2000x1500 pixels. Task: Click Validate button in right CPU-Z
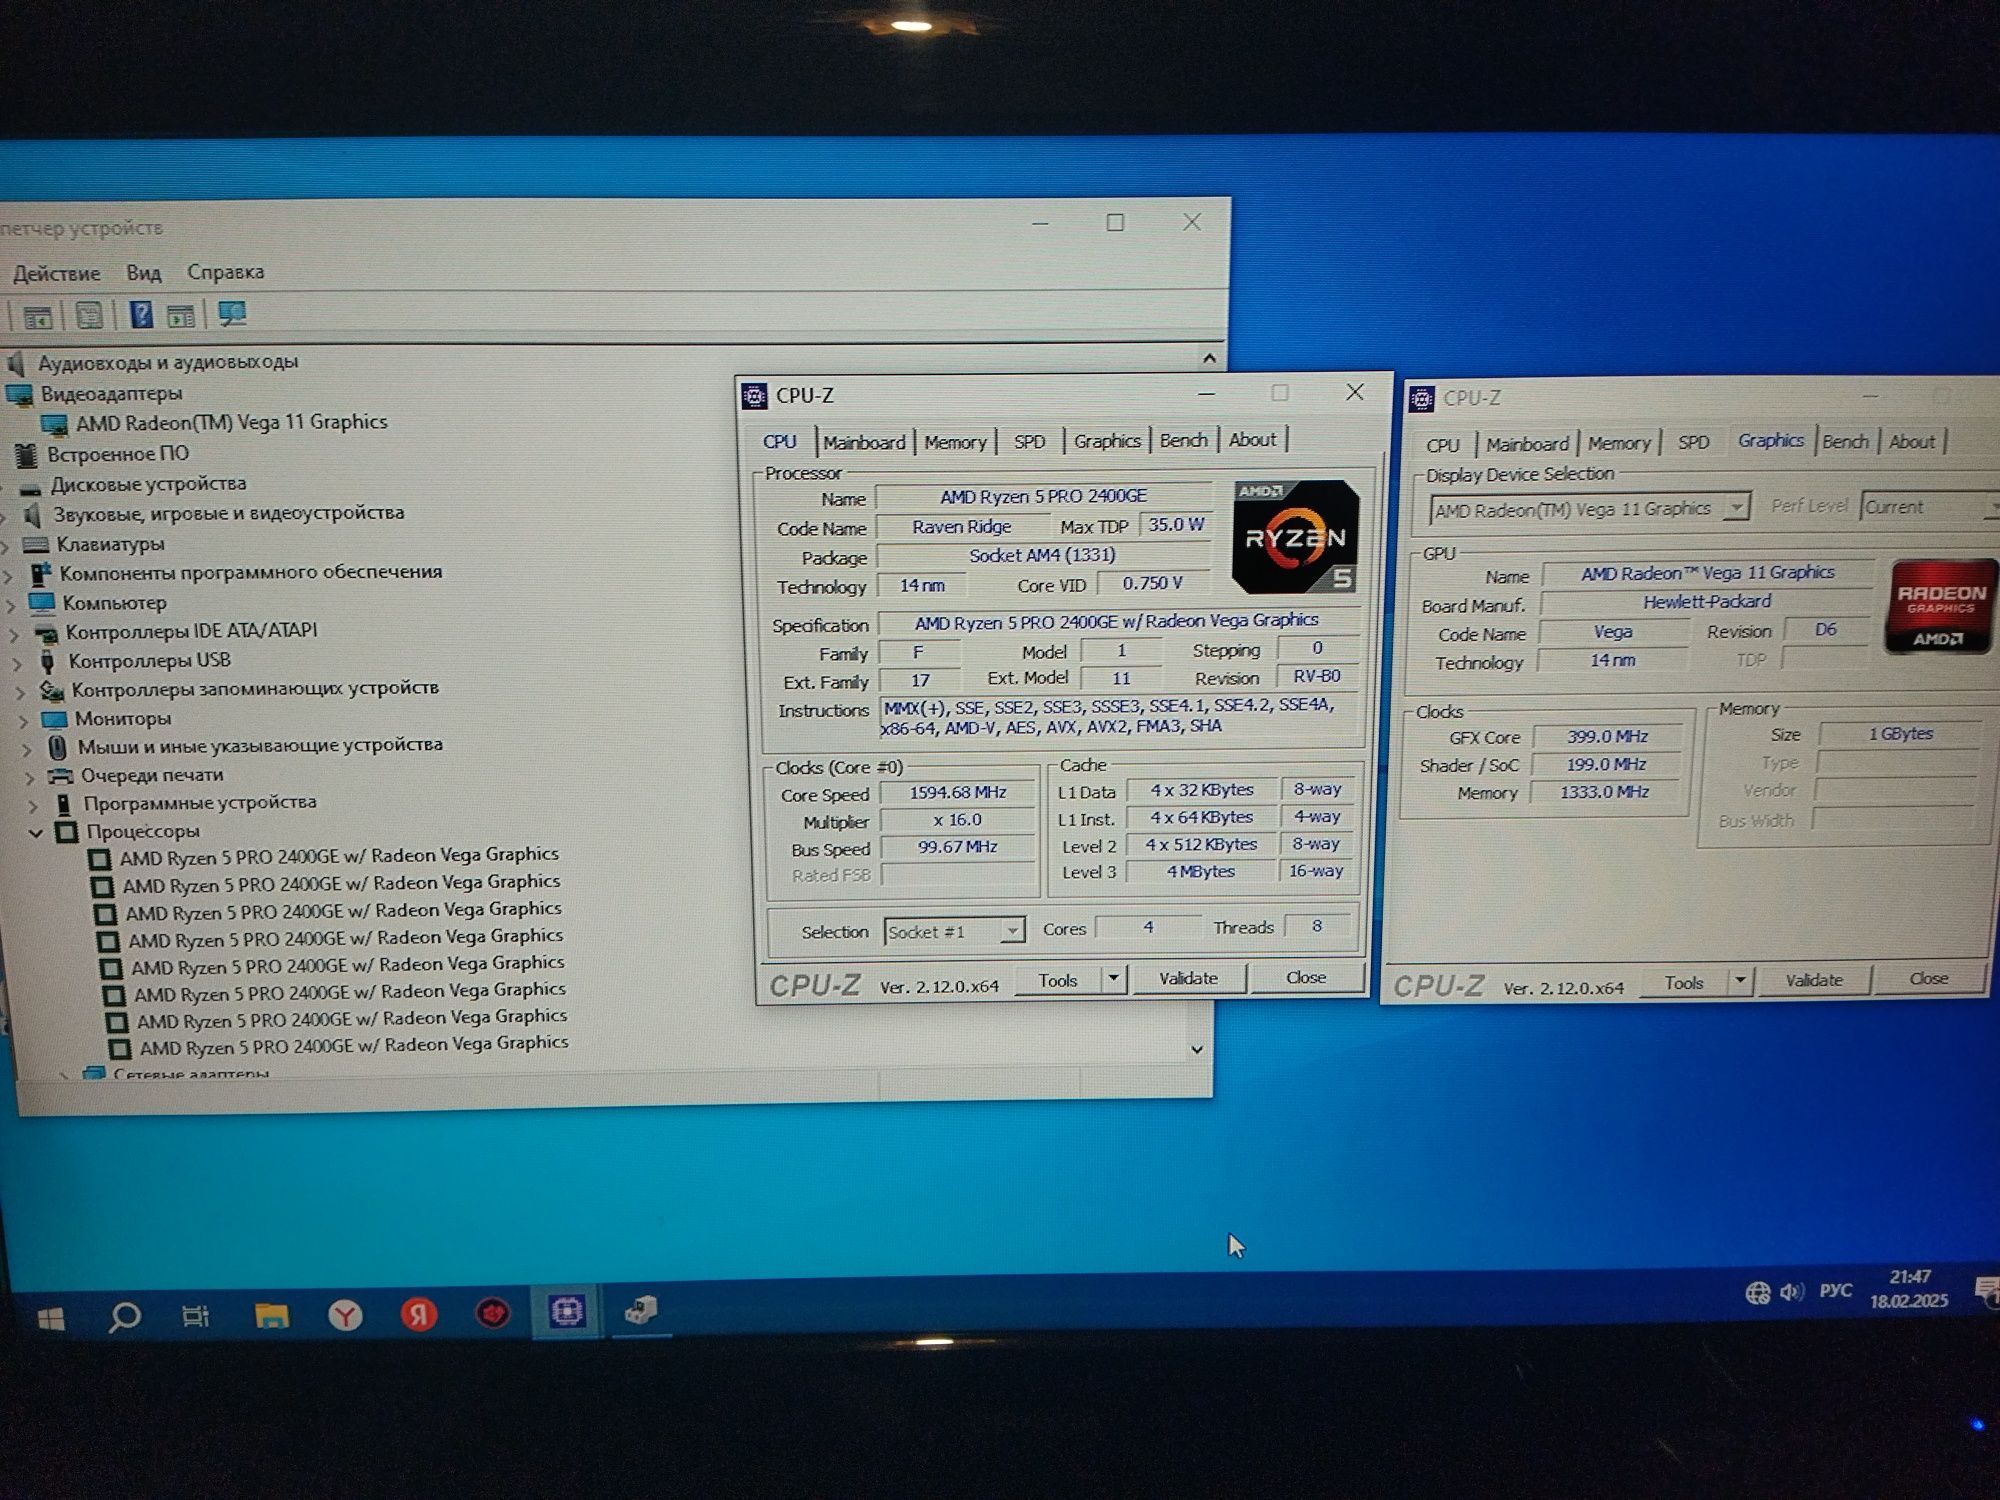tap(1814, 980)
